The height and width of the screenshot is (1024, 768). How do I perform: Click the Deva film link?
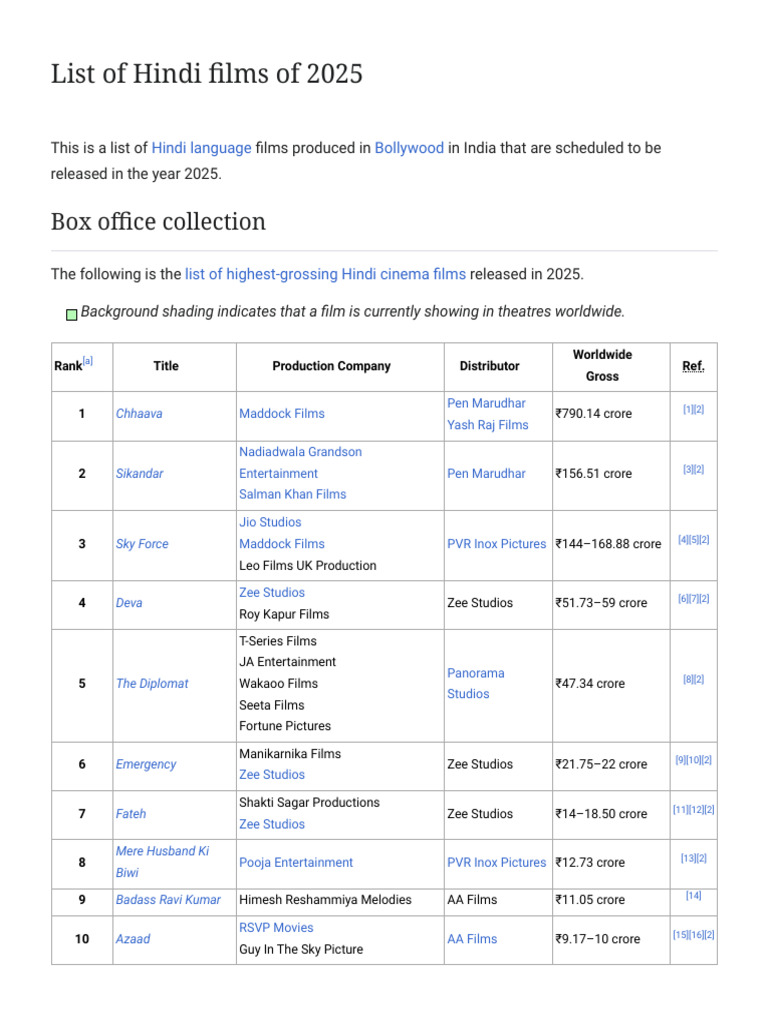[129, 603]
